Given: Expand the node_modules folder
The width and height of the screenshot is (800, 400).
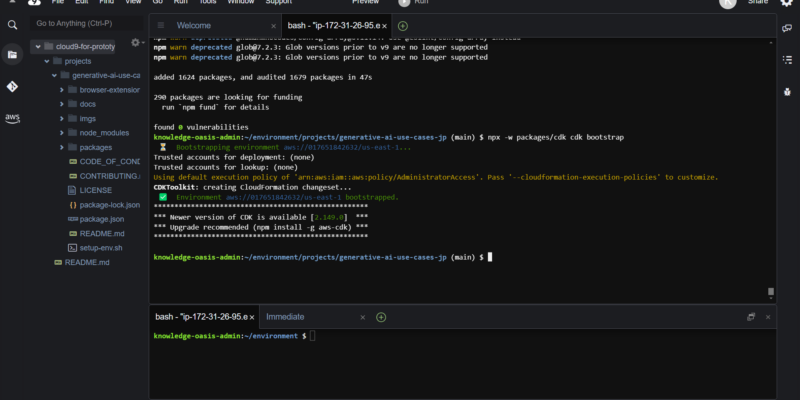Looking at the screenshot, I should [63, 132].
